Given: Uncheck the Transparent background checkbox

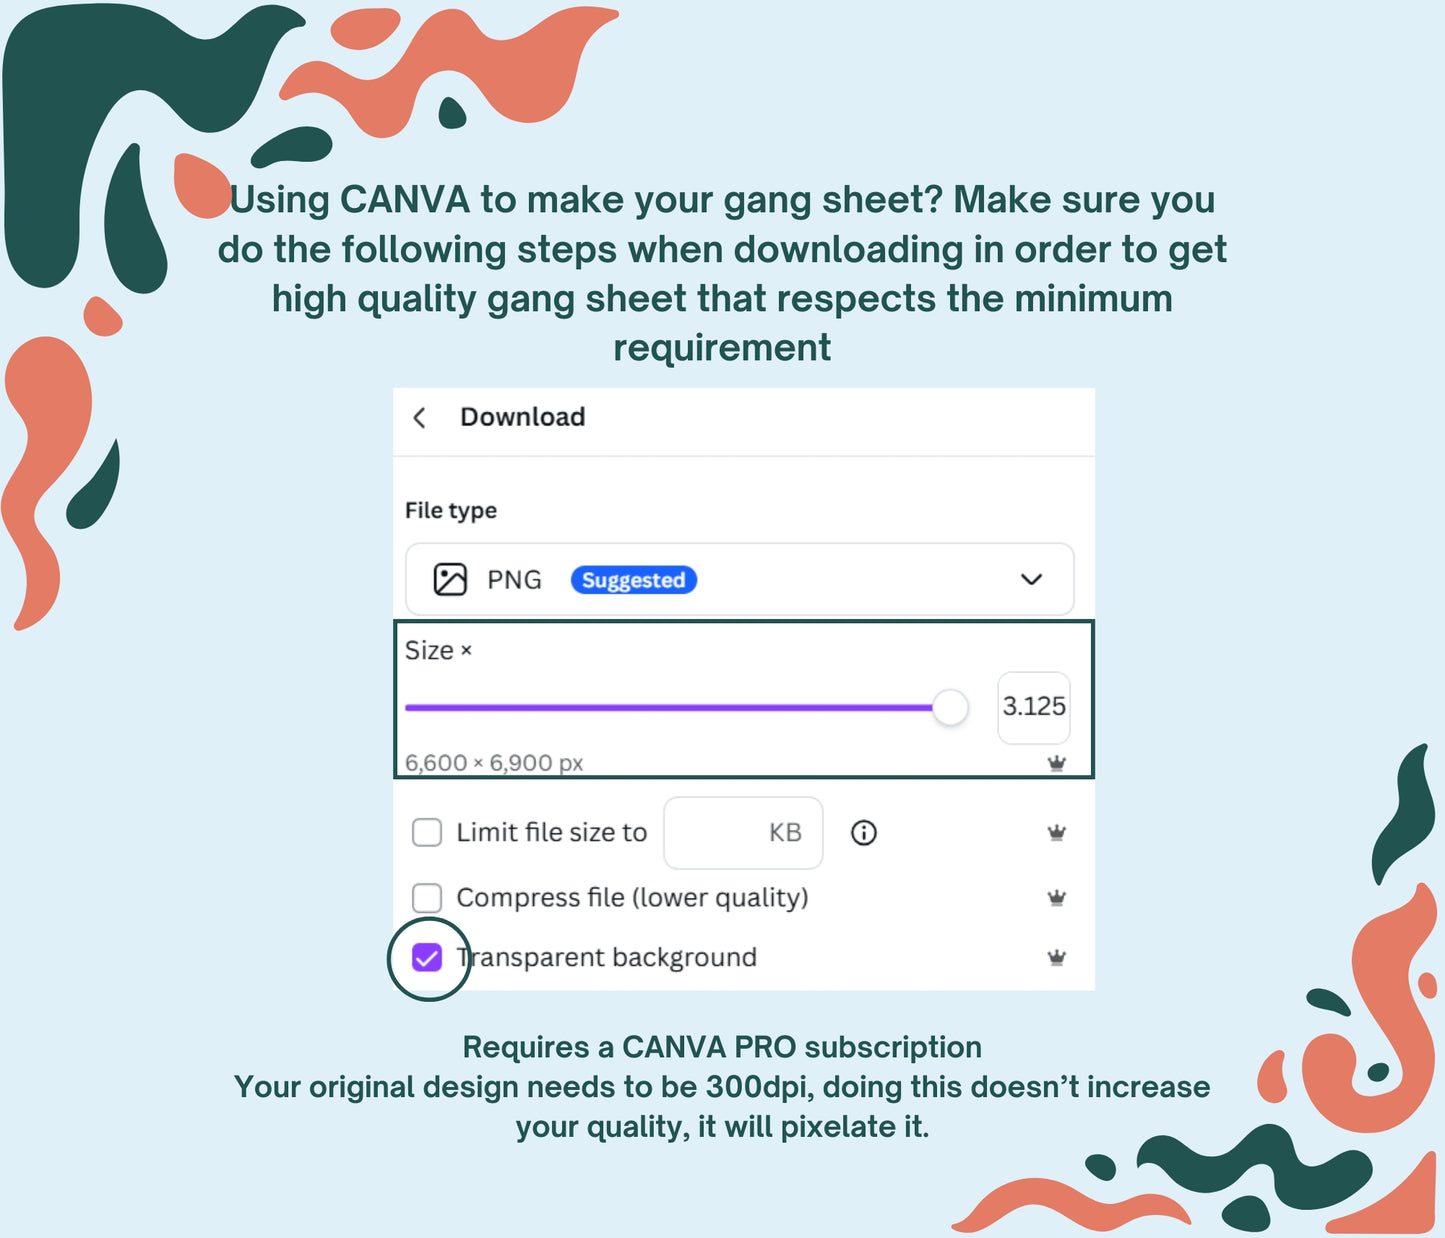Looking at the screenshot, I should pyautogui.click(x=427, y=958).
